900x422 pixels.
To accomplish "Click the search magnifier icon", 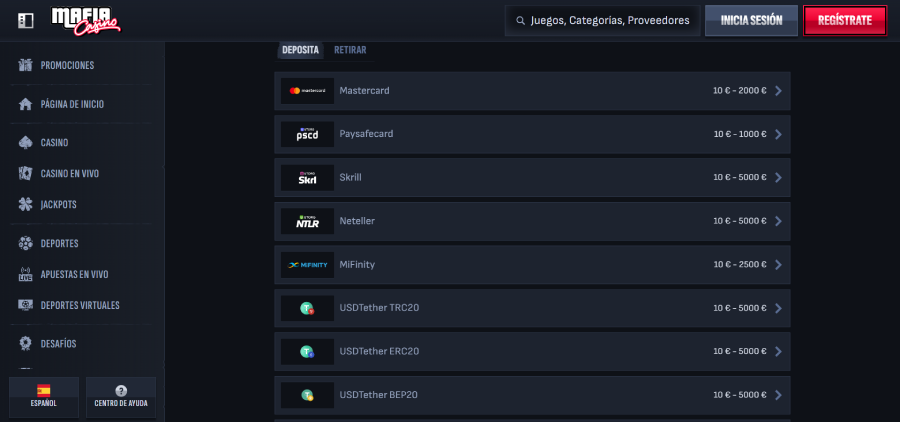I will (521, 21).
